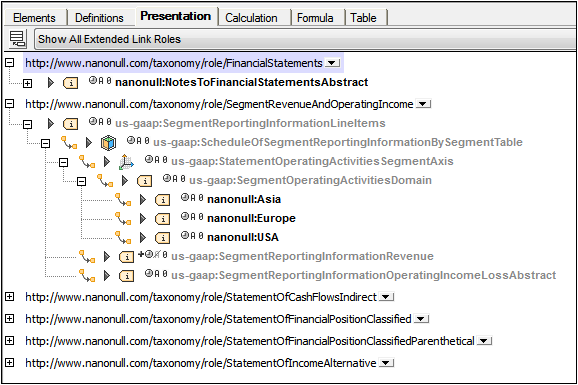Click item icon of nanonull:Asia
578x385 pixels.
(x=163, y=200)
